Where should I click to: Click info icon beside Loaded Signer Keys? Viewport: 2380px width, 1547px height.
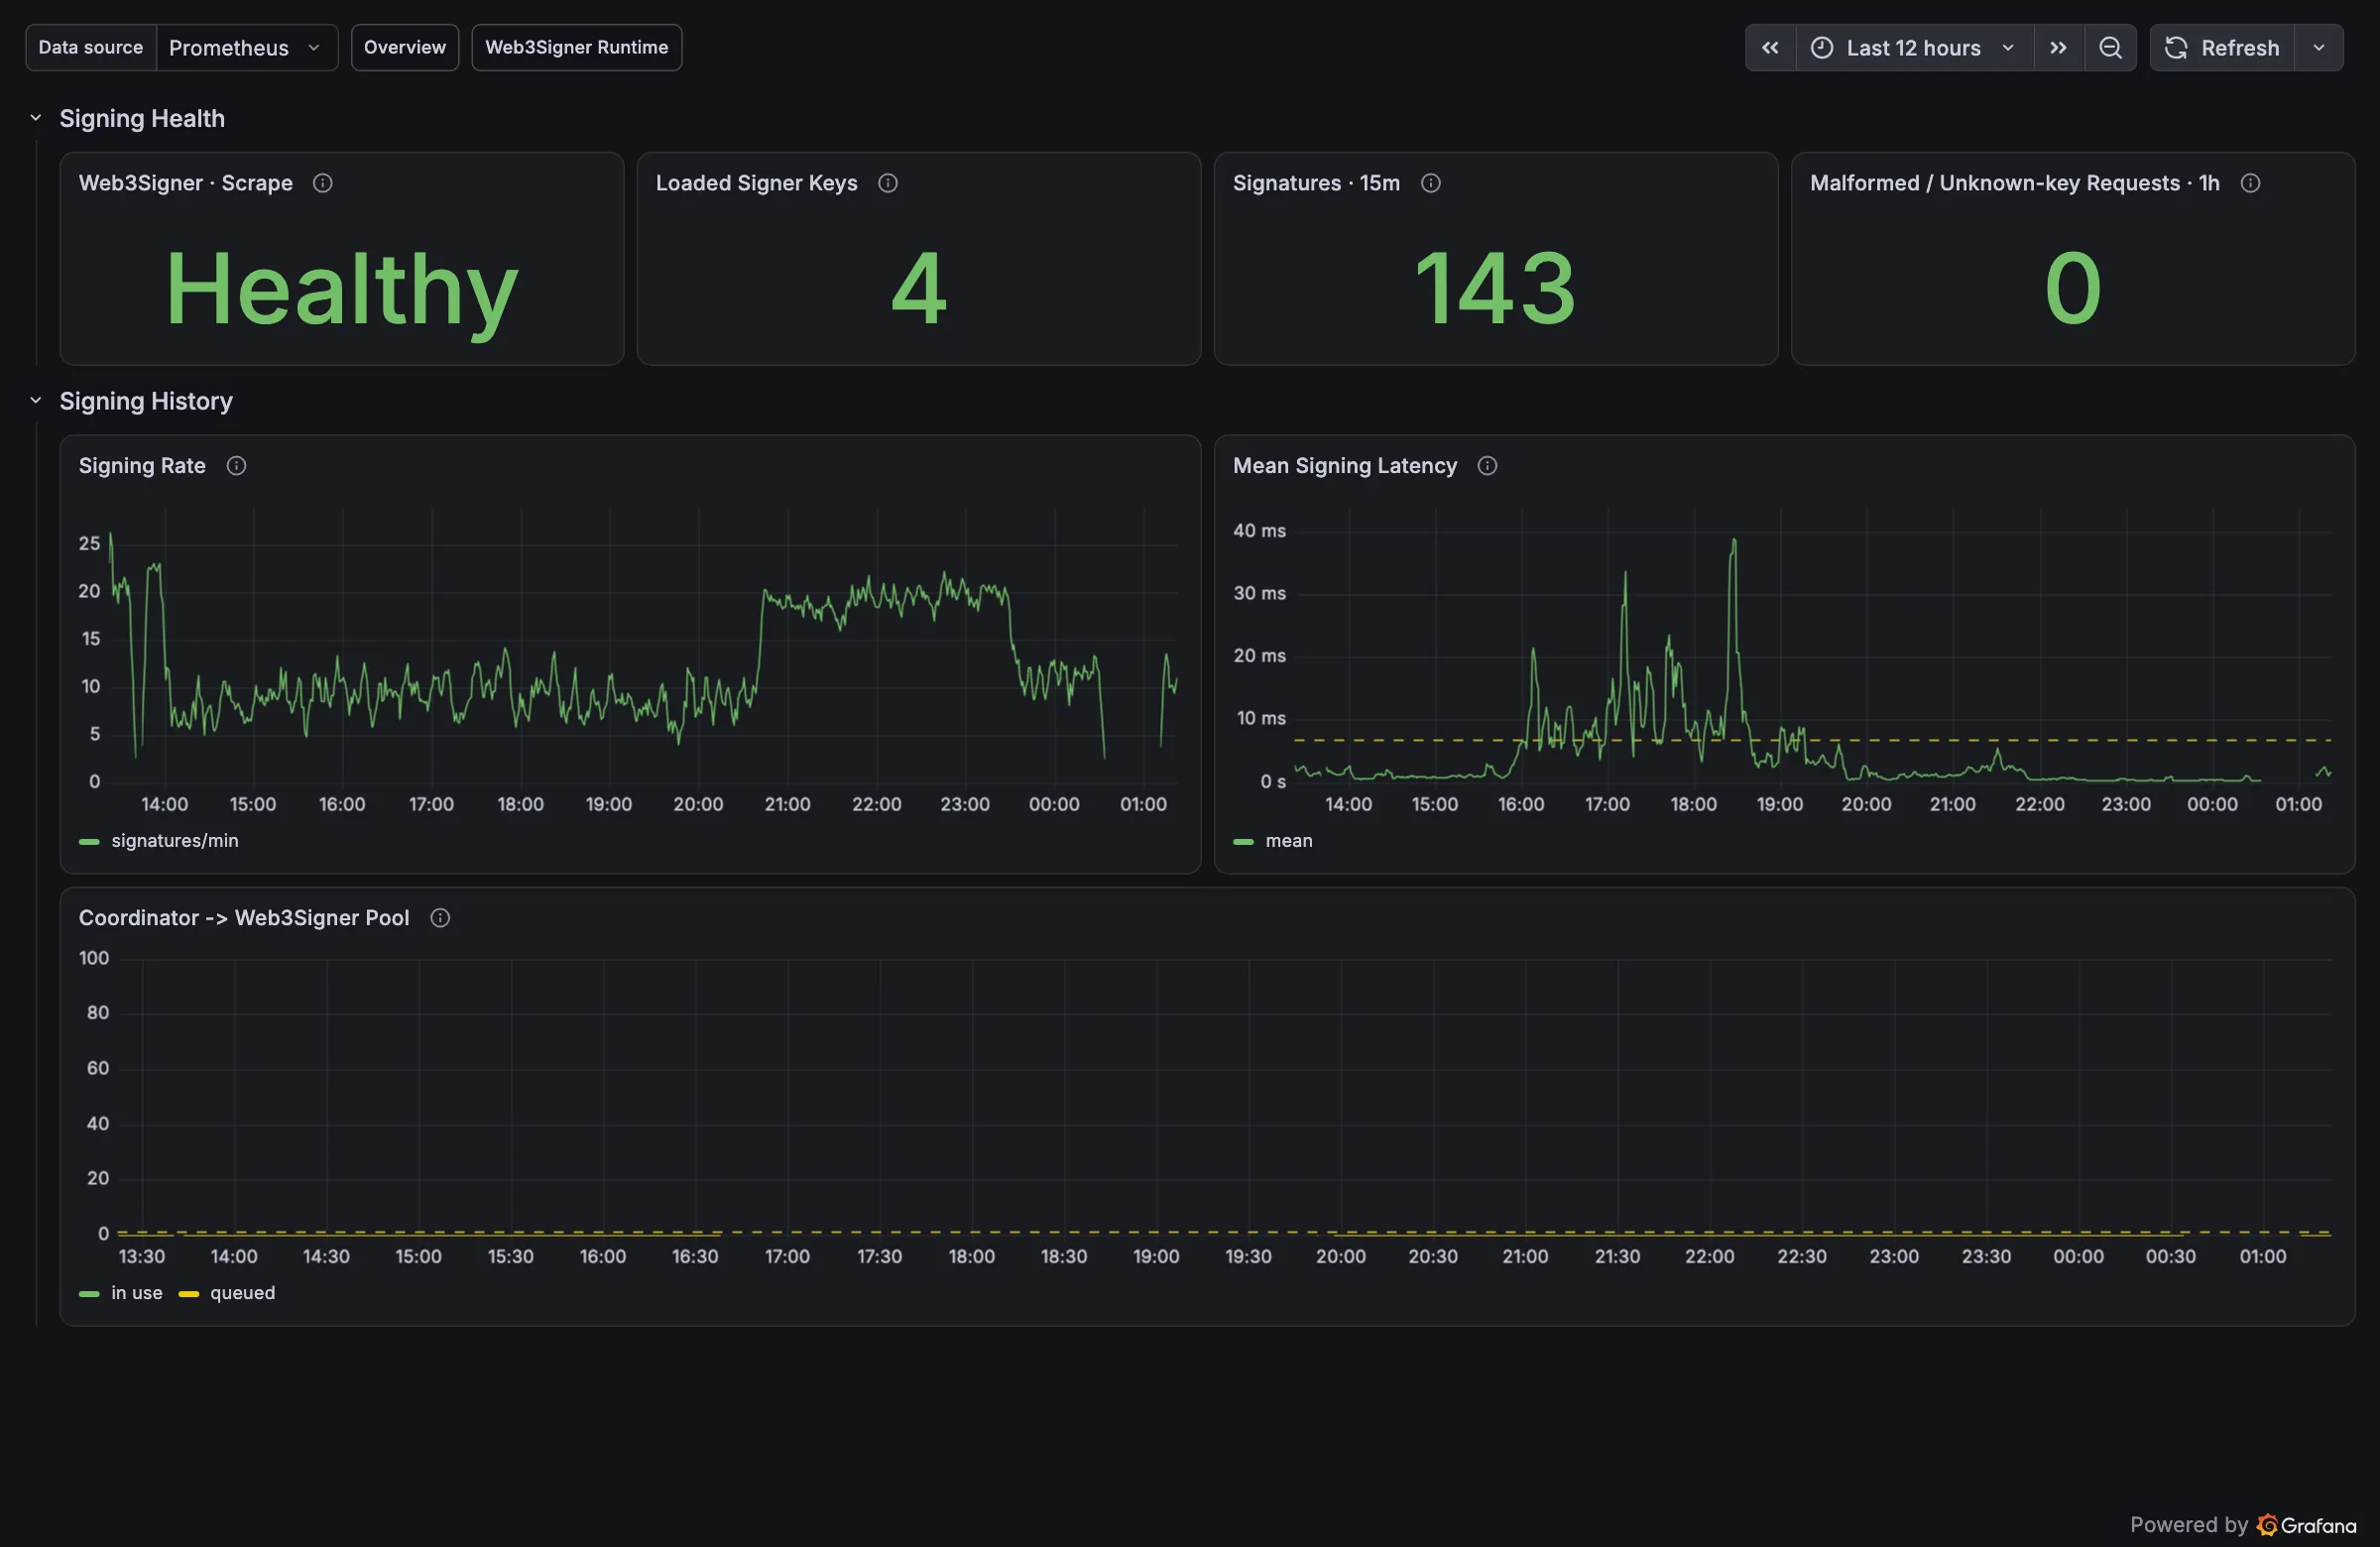(x=887, y=183)
